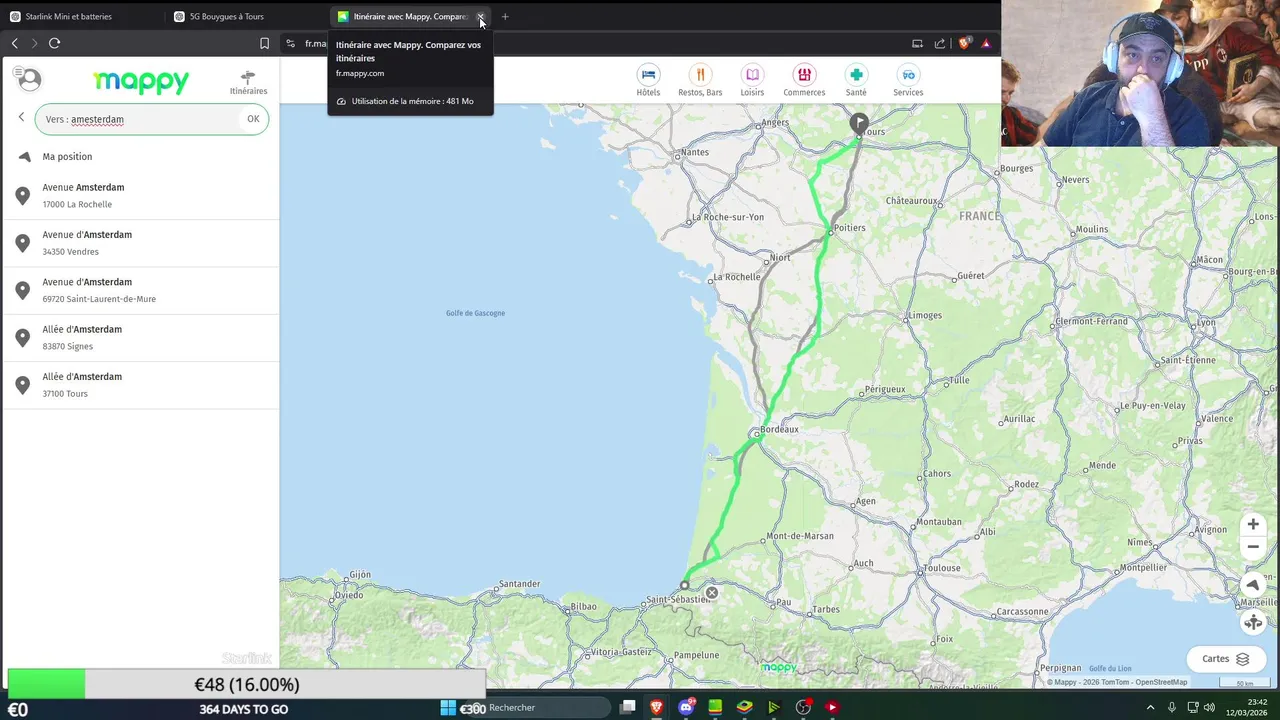The image size is (1280, 720).
Task: Close the Itinéraire avec Mappy tab
Action: (480, 17)
